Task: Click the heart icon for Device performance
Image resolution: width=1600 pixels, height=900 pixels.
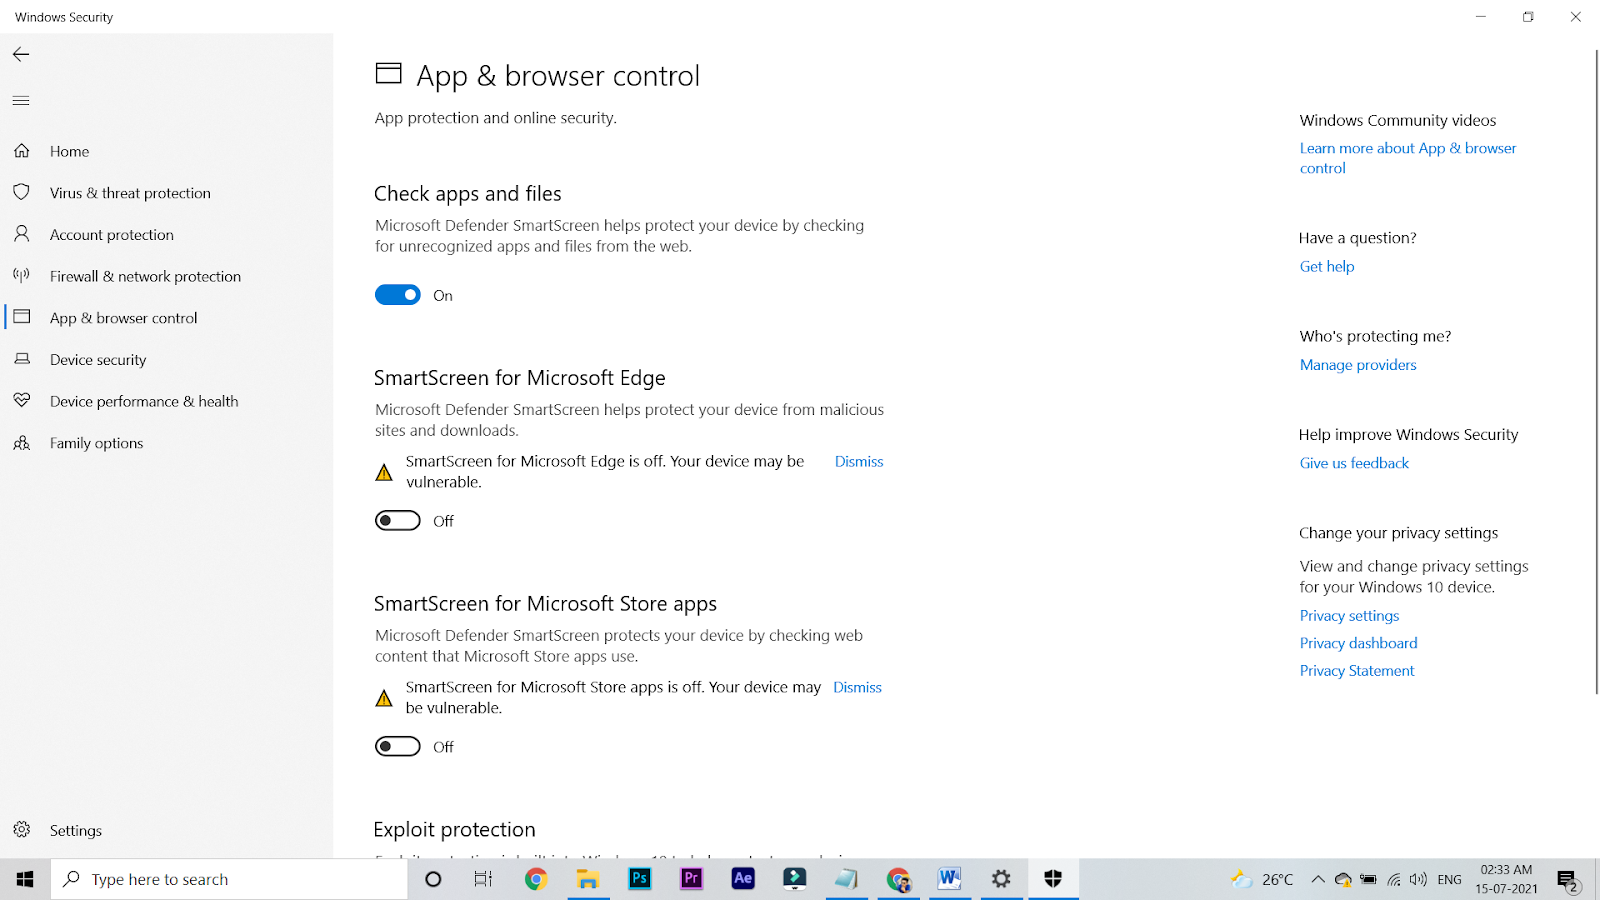Action: coord(22,401)
